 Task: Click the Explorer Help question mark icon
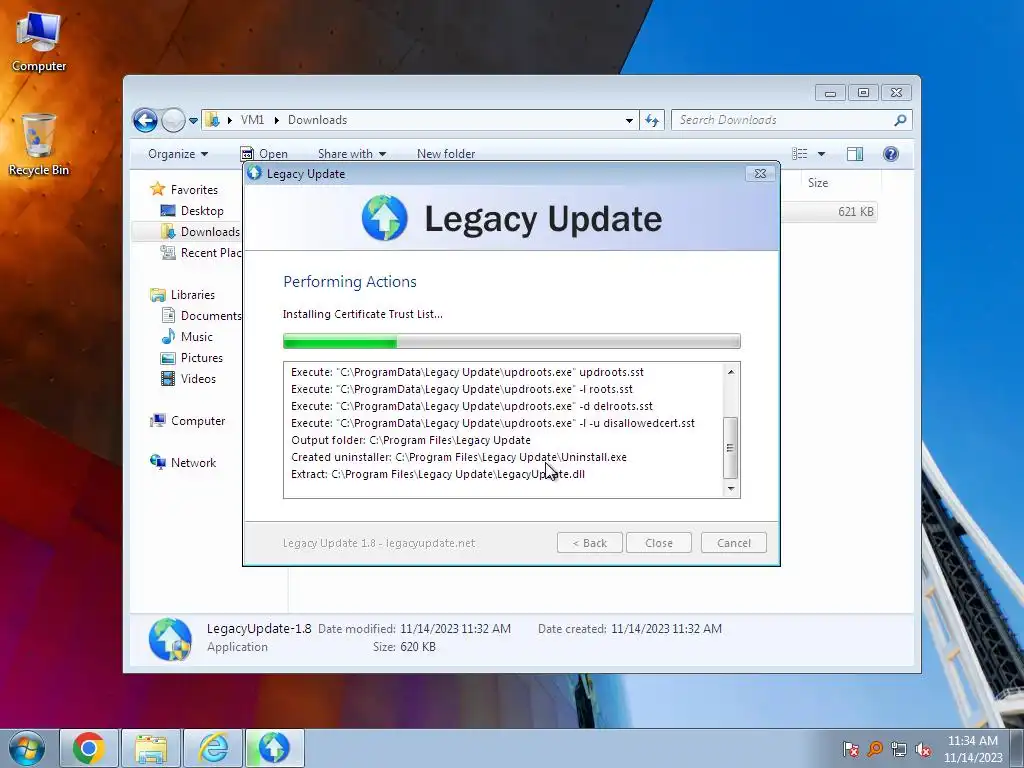(891, 153)
